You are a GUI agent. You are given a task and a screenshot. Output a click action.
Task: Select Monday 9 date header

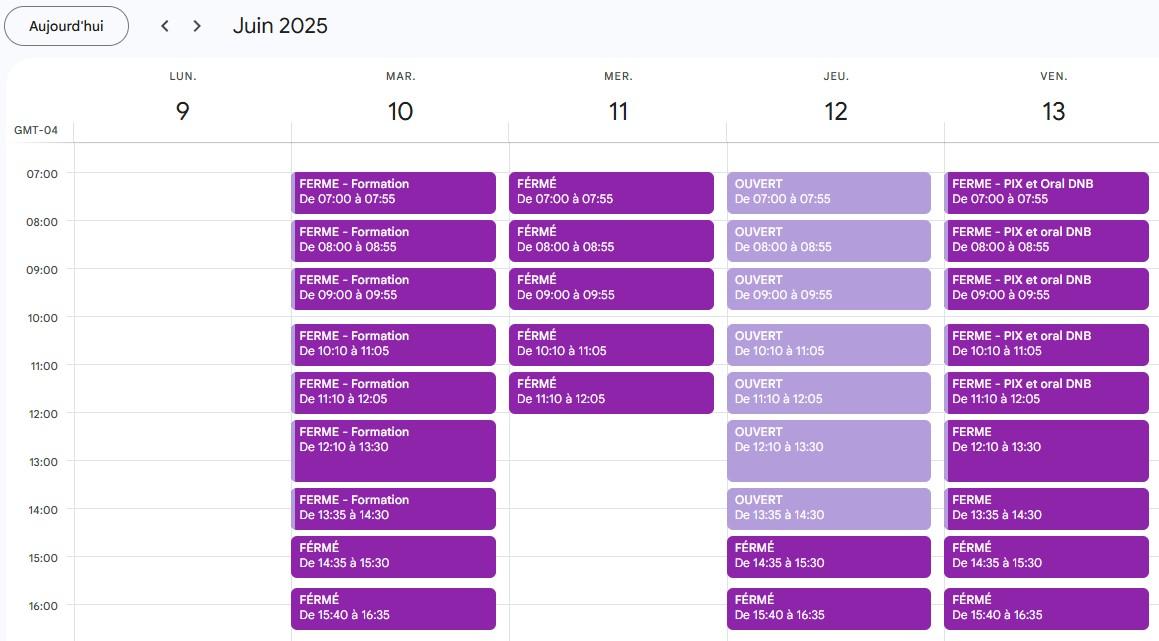pyautogui.click(x=182, y=111)
